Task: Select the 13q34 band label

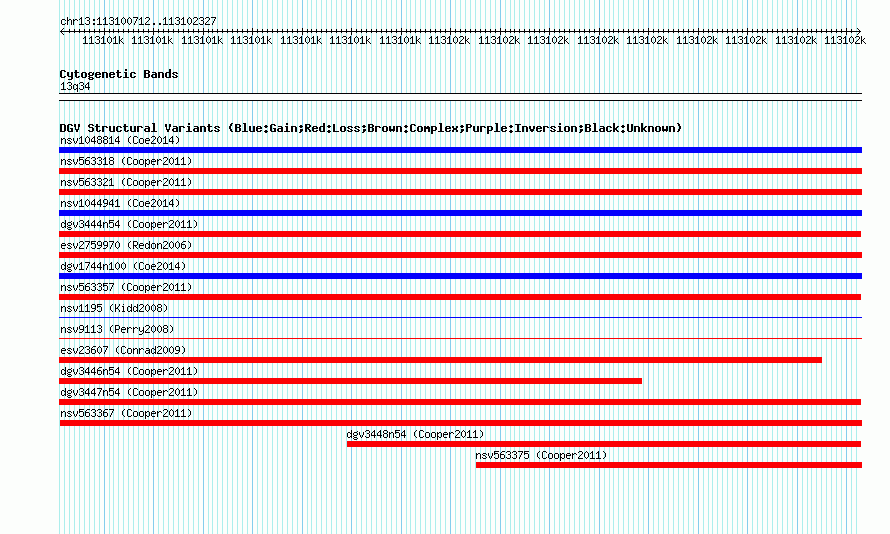Action: 75,86
